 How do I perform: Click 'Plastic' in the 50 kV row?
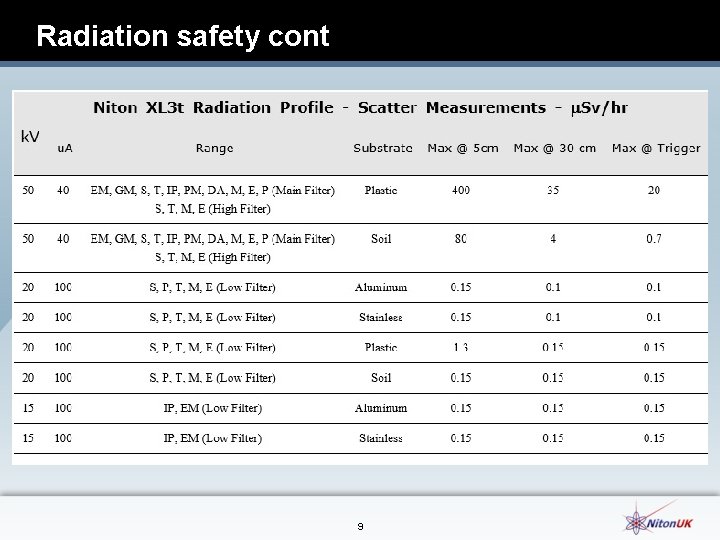[x=381, y=190]
